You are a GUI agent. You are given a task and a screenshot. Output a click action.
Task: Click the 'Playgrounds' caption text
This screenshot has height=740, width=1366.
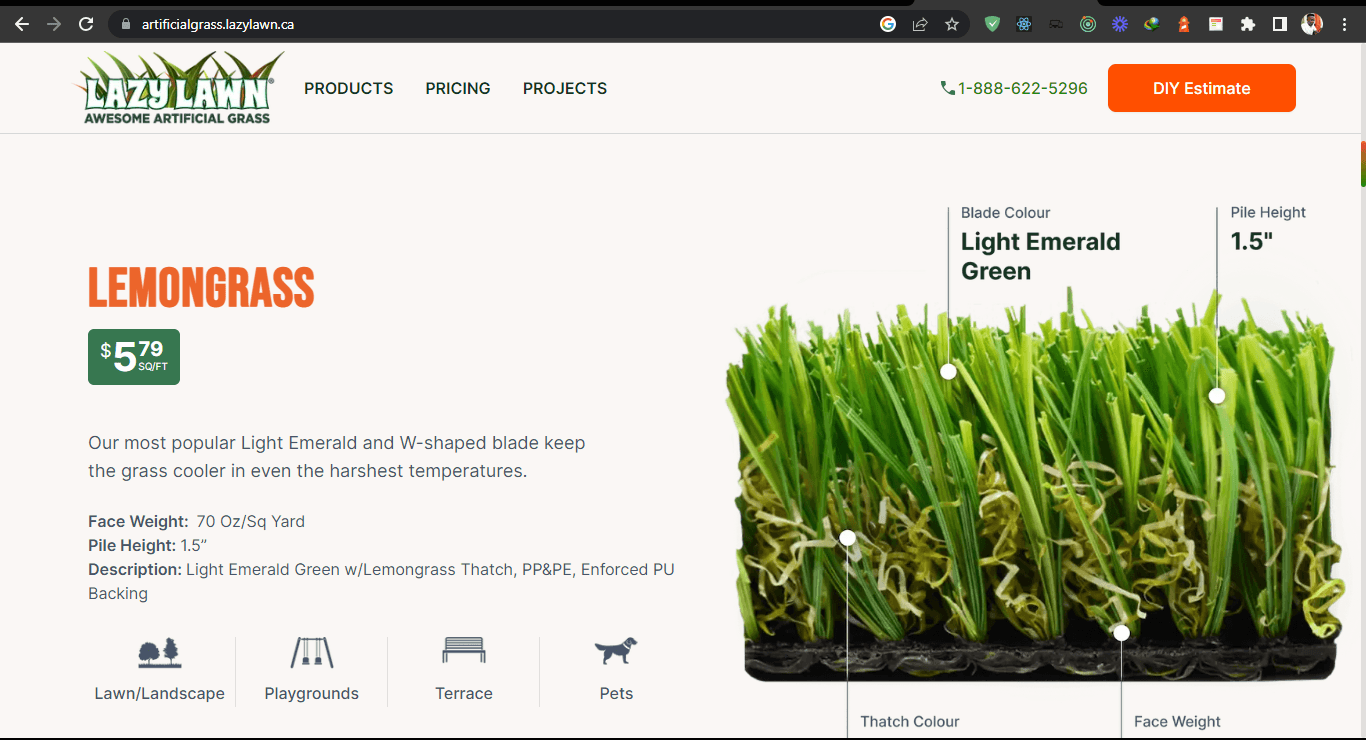click(312, 693)
